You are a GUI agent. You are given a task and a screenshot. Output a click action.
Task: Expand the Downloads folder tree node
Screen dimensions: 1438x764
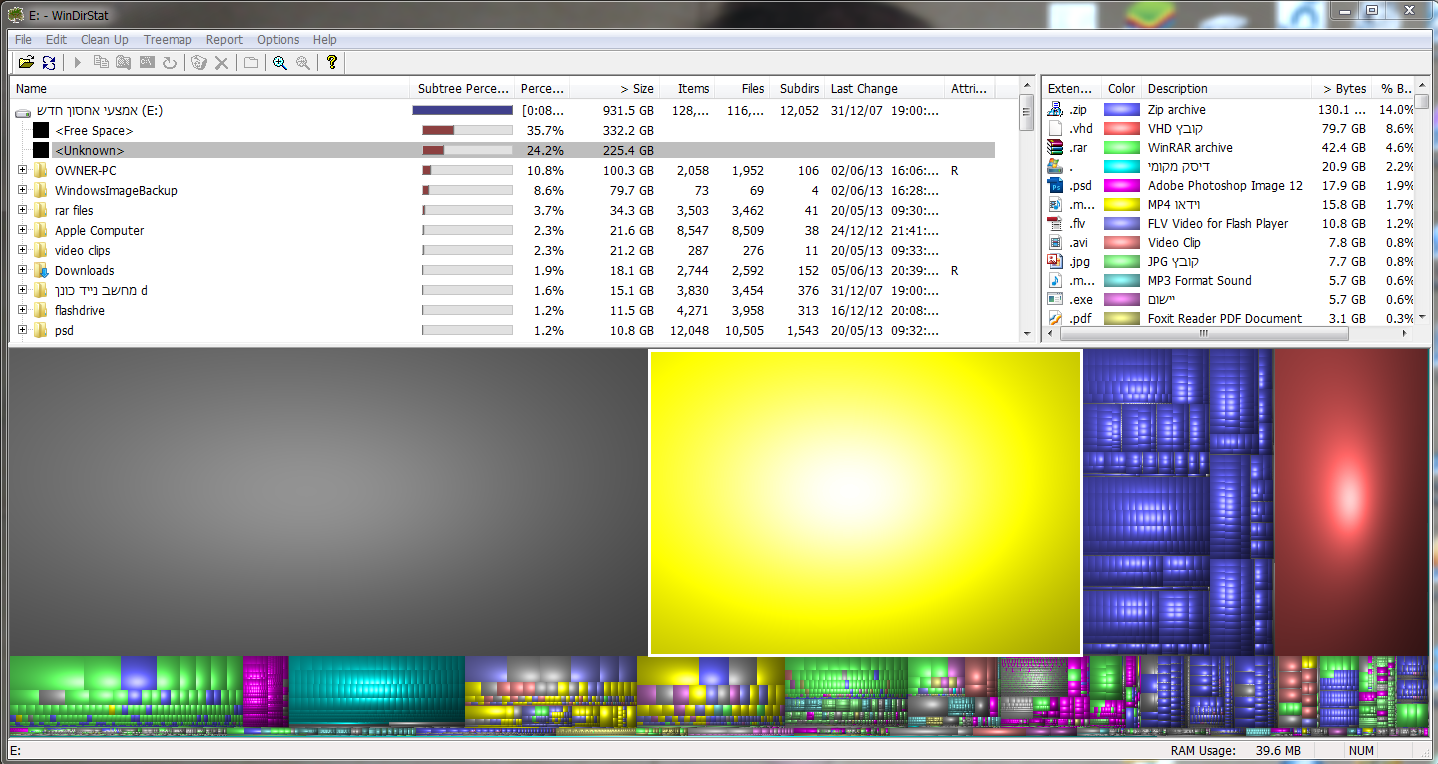pos(22,270)
